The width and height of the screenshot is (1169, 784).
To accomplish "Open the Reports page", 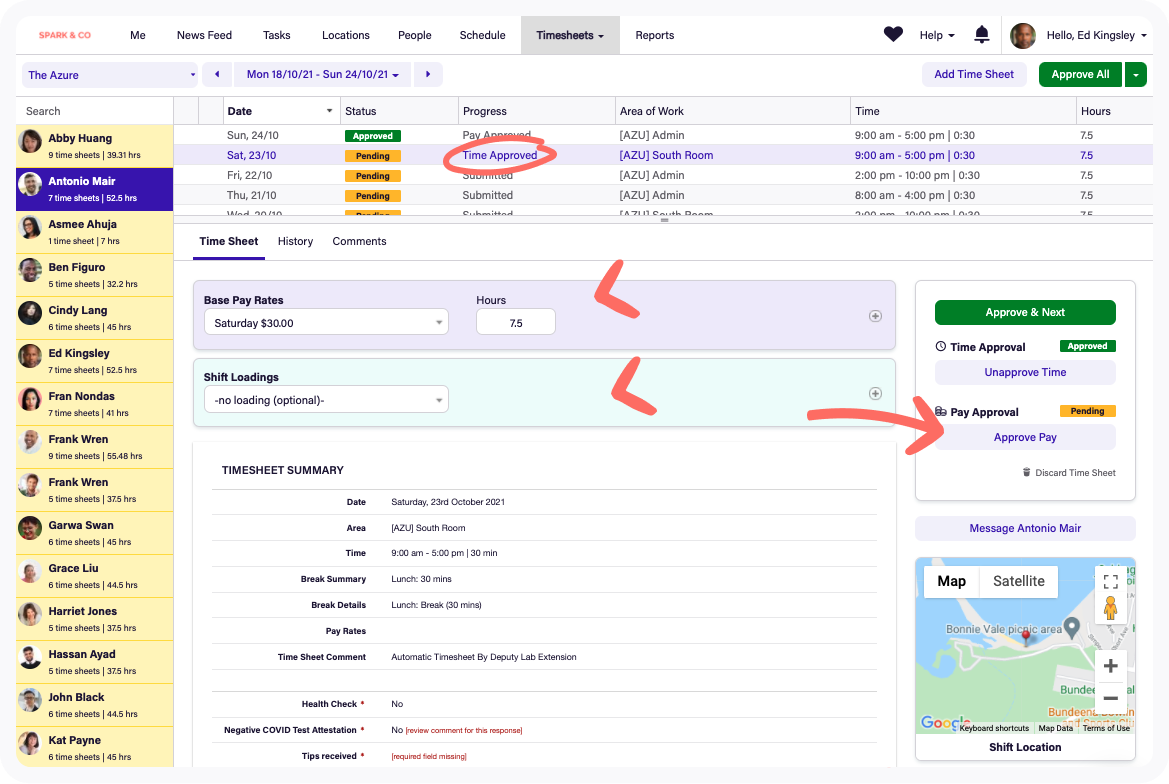I will [655, 35].
